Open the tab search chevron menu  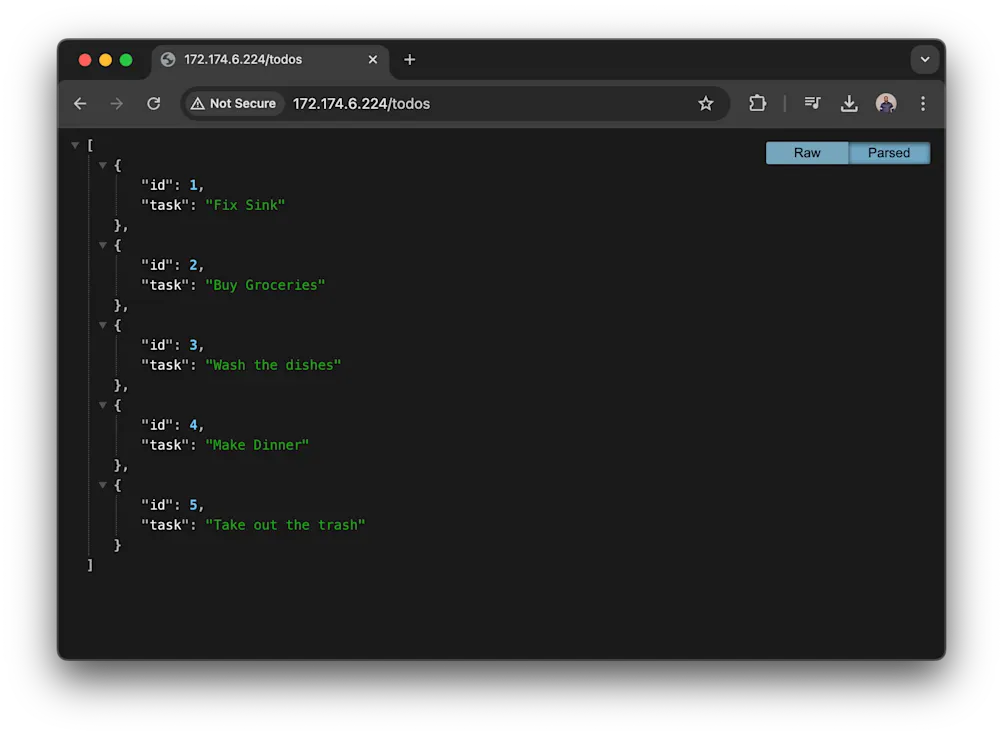pos(924,60)
